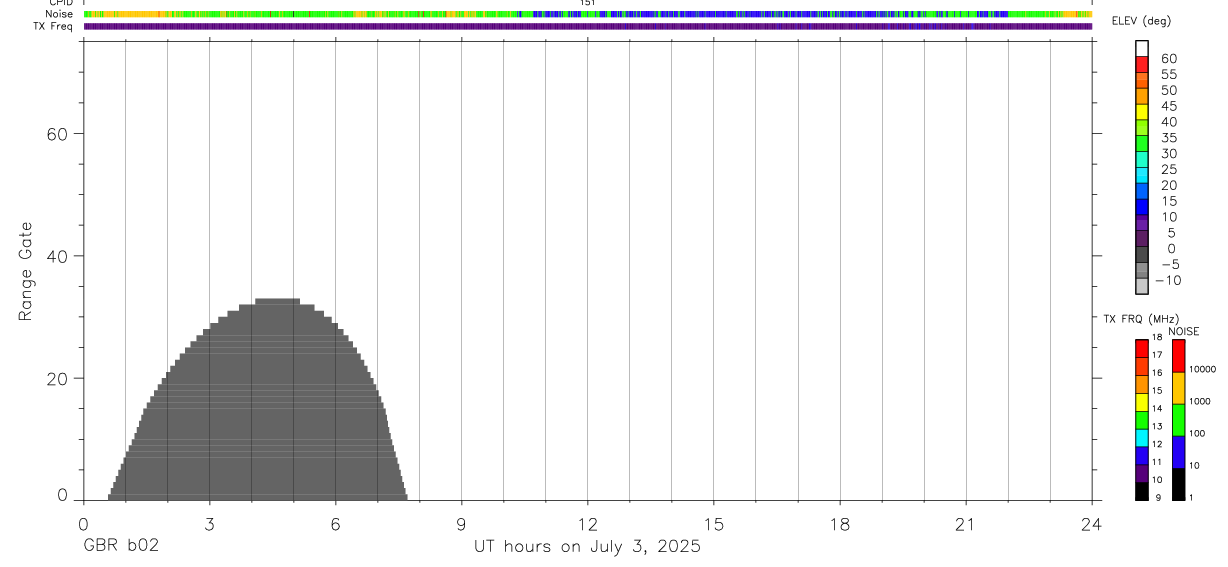The image size is (1228, 567).
Task: Click the x-axis tick label '6'
Action: coord(335,524)
